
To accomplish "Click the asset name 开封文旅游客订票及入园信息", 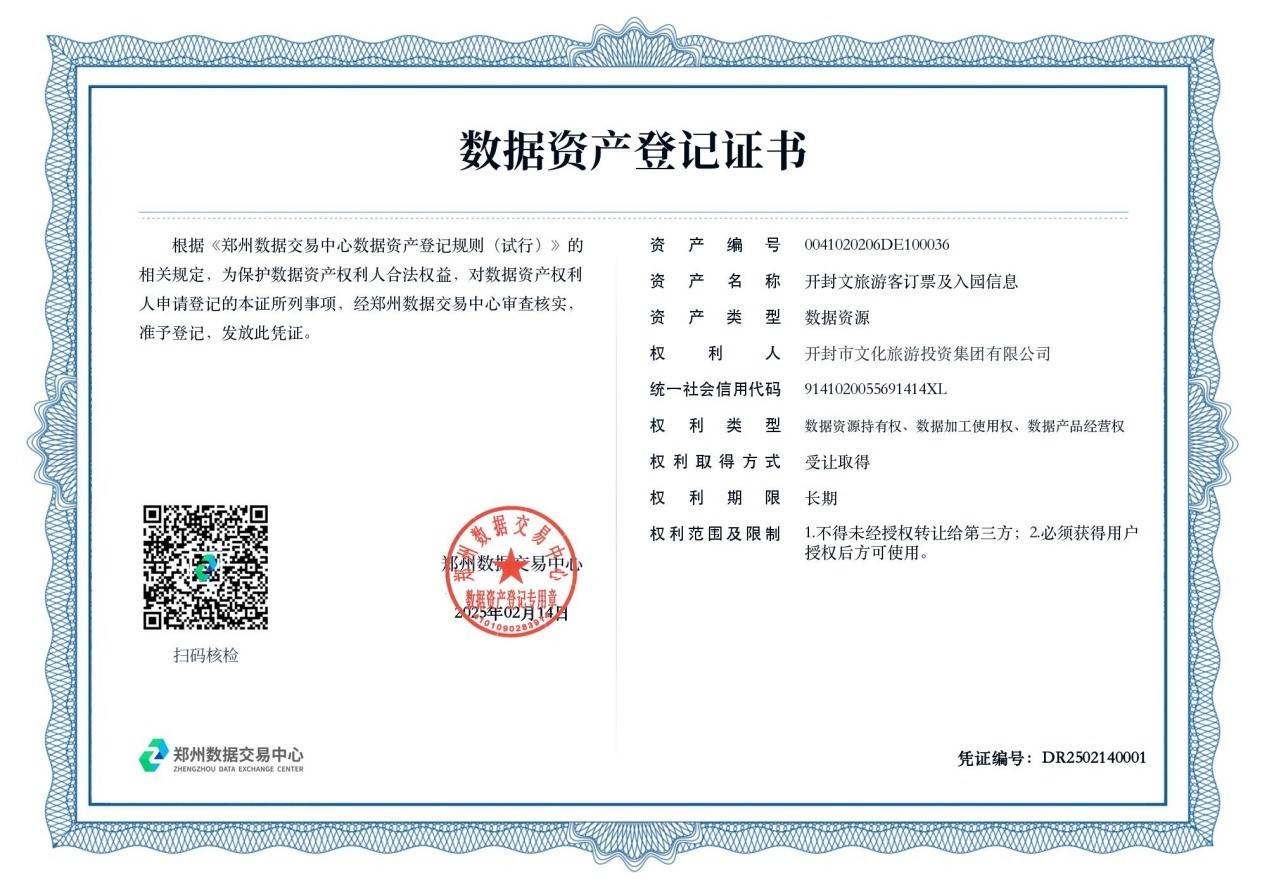I will tap(911, 282).
